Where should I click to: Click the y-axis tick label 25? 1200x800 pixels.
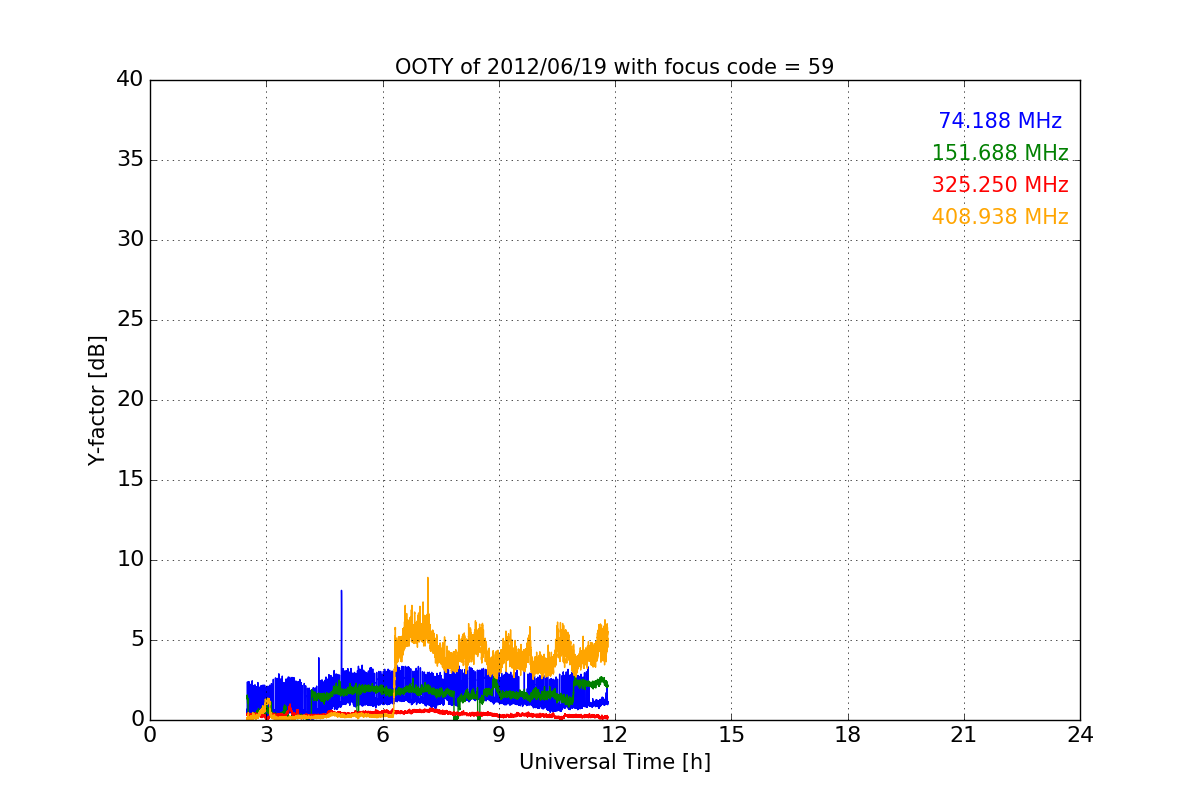point(129,320)
